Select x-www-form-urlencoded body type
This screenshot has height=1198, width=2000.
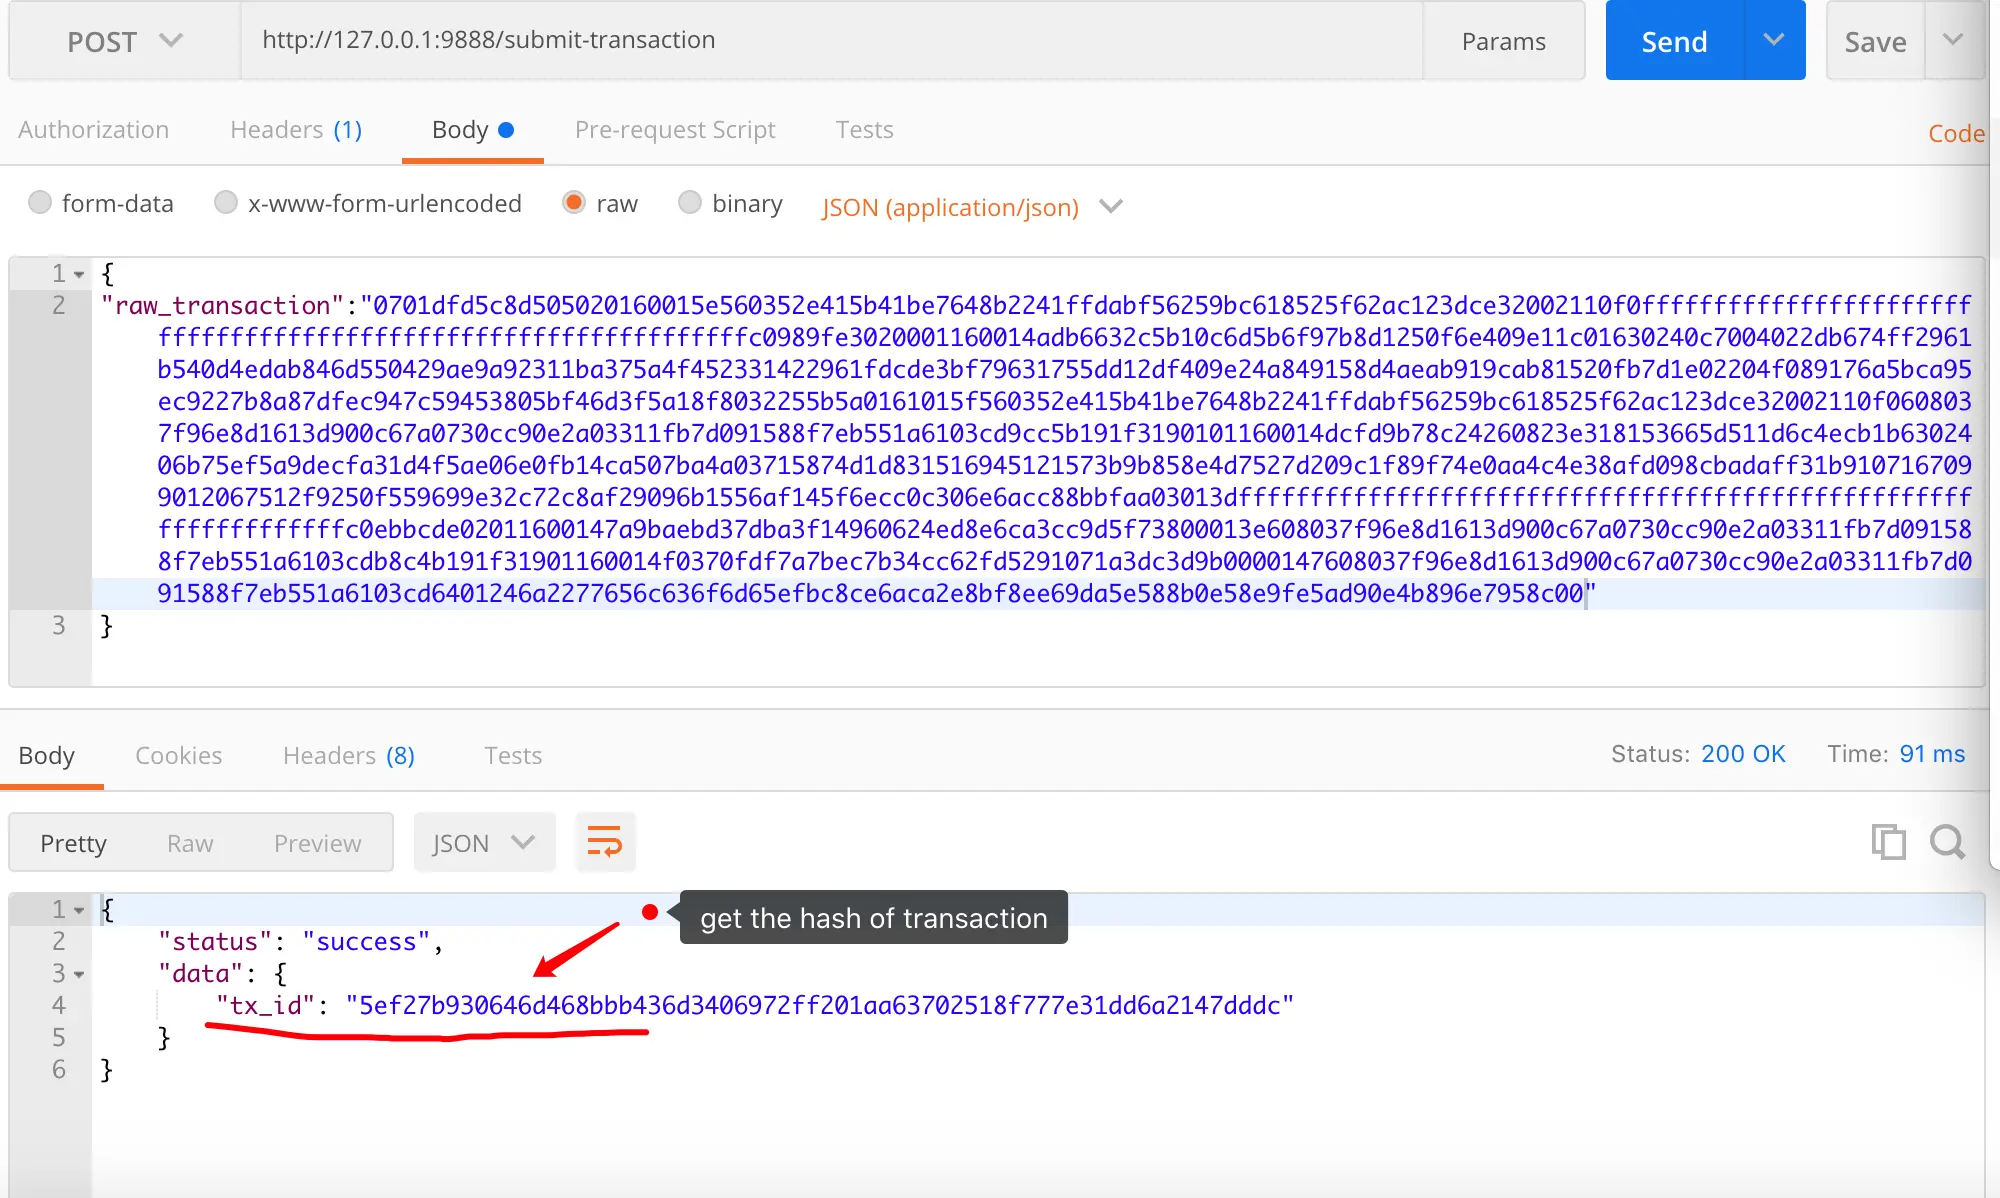(x=226, y=203)
